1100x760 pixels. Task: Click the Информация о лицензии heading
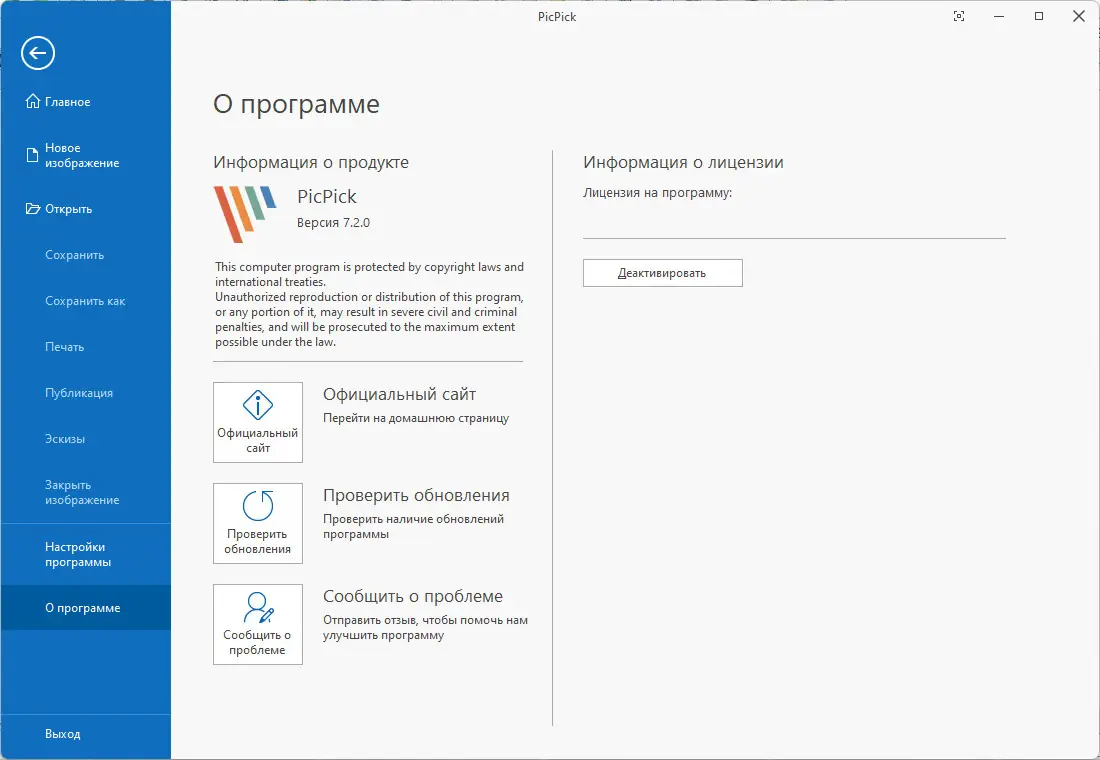tap(683, 162)
